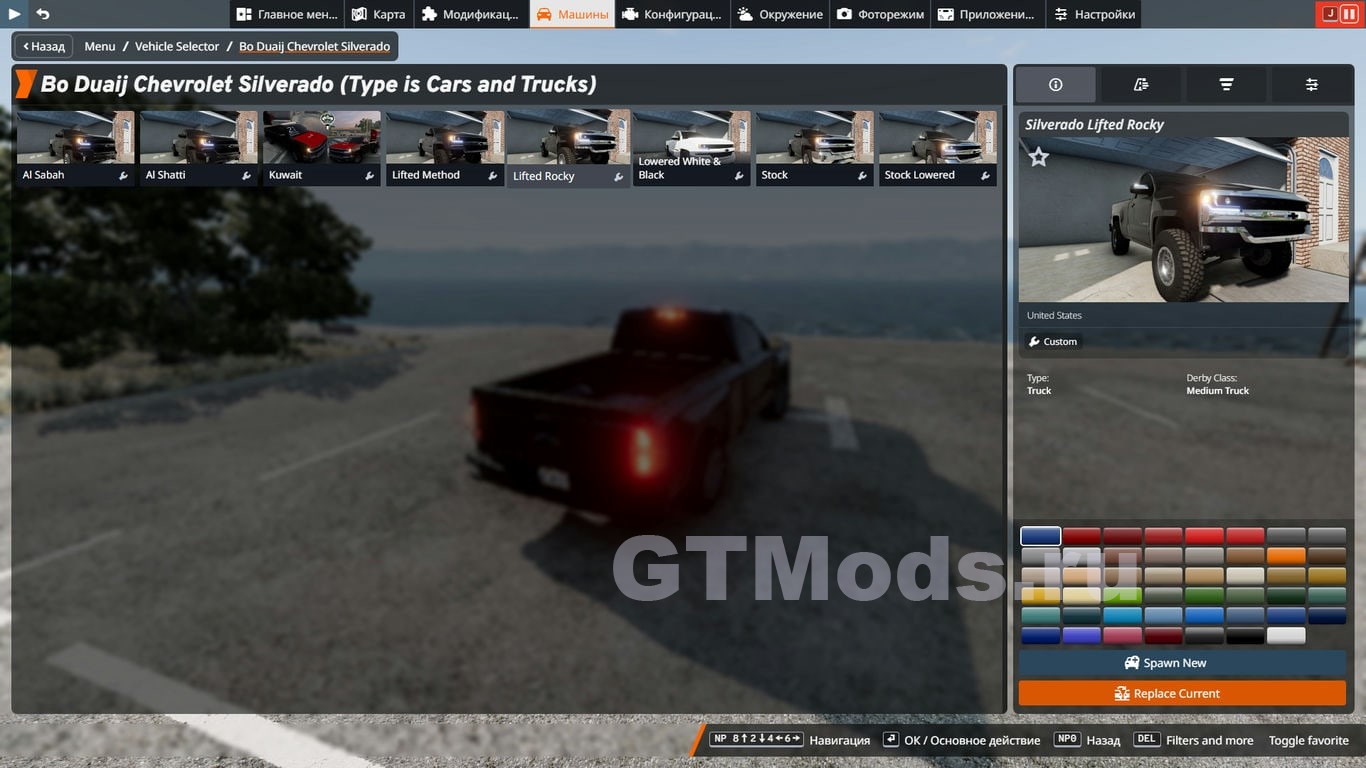
Task: Go to Vehicle Selector breadcrumb
Action: 177,46
